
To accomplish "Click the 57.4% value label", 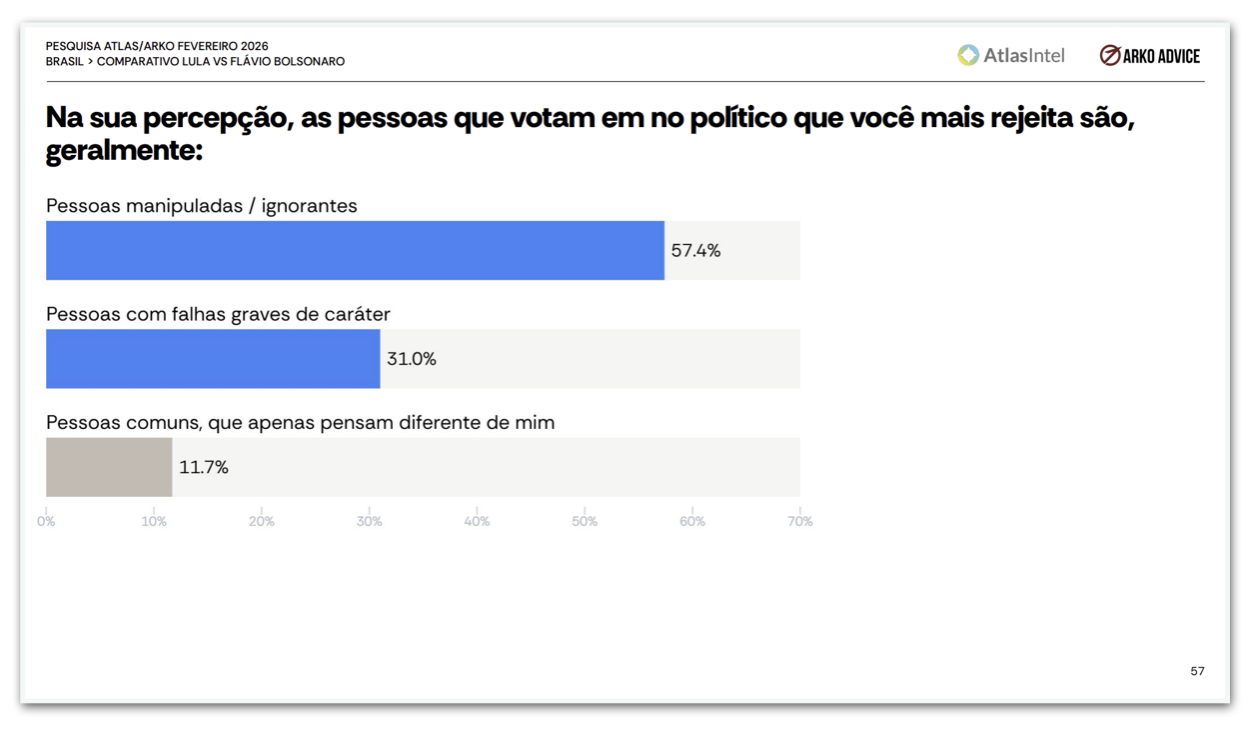I will pos(696,250).
